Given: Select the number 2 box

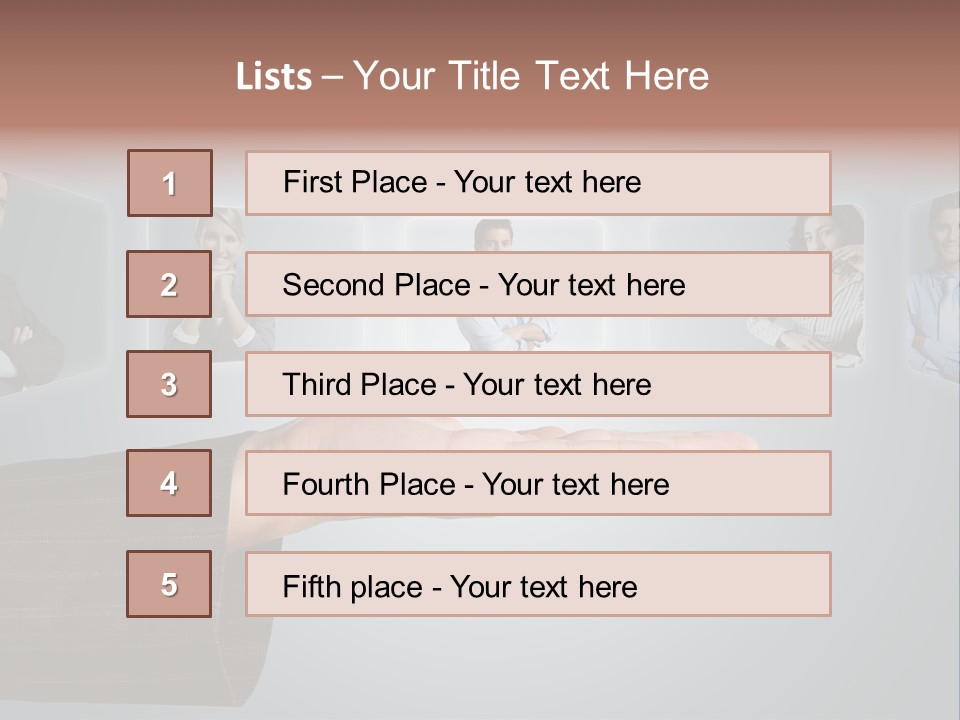Looking at the screenshot, I should 169,284.
